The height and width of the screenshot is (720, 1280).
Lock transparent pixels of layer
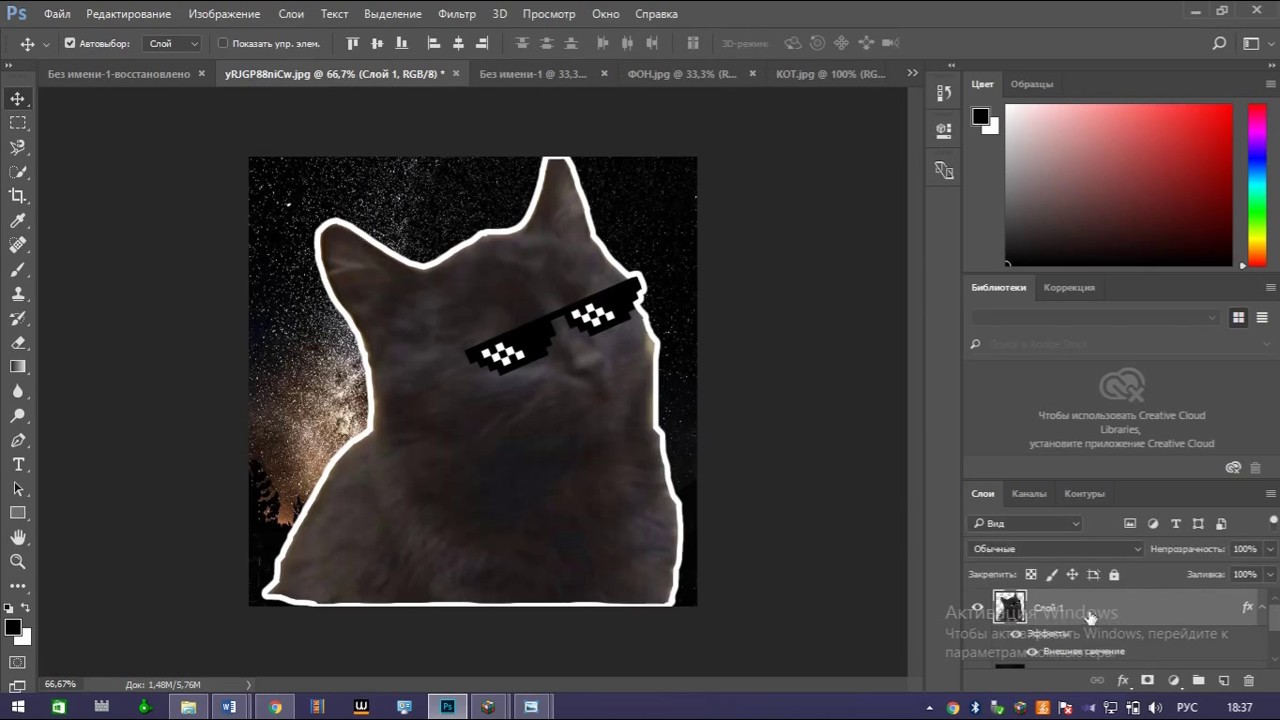point(1031,575)
